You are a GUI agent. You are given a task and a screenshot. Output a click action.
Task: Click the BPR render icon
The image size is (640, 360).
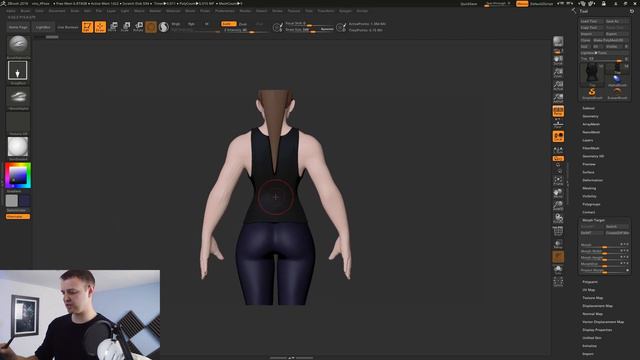558,41
